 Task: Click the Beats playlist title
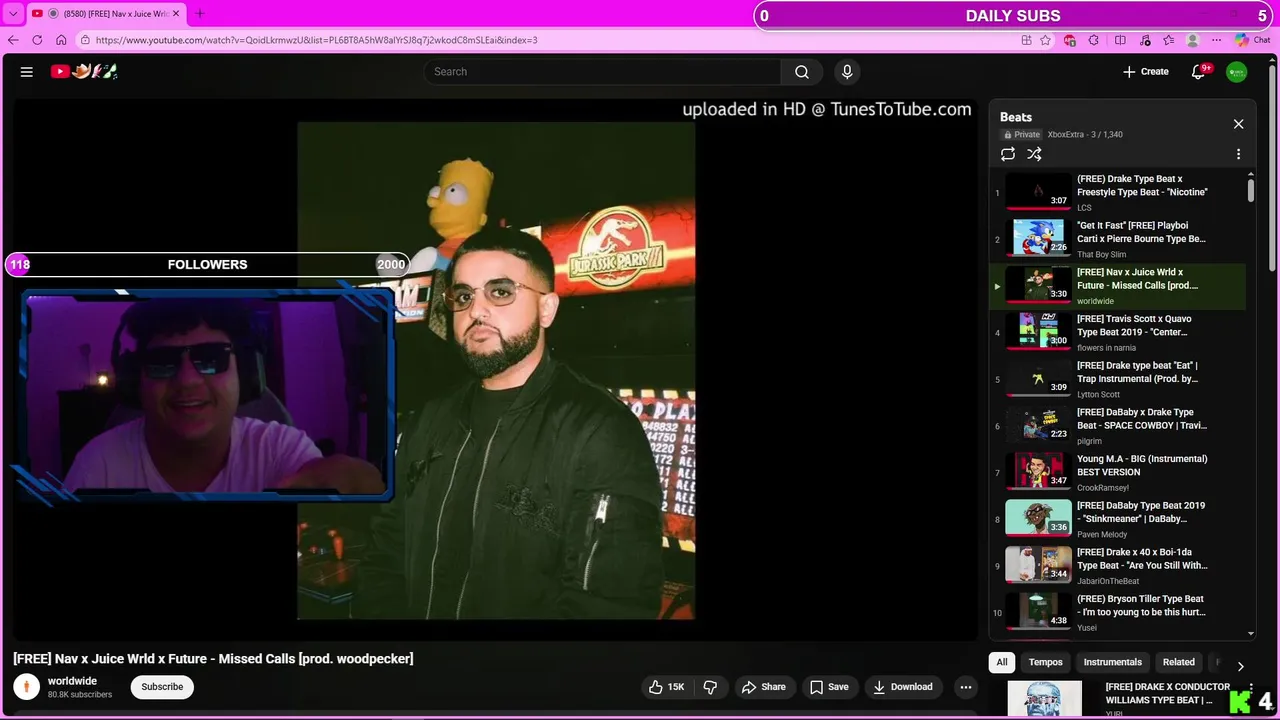pos(1016,117)
